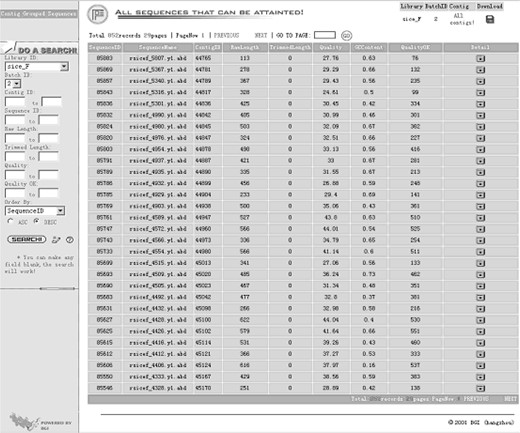Image resolution: width=520 pixels, height=433 pixels.
Task: Click the ContigID column header
Action: [208, 47]
